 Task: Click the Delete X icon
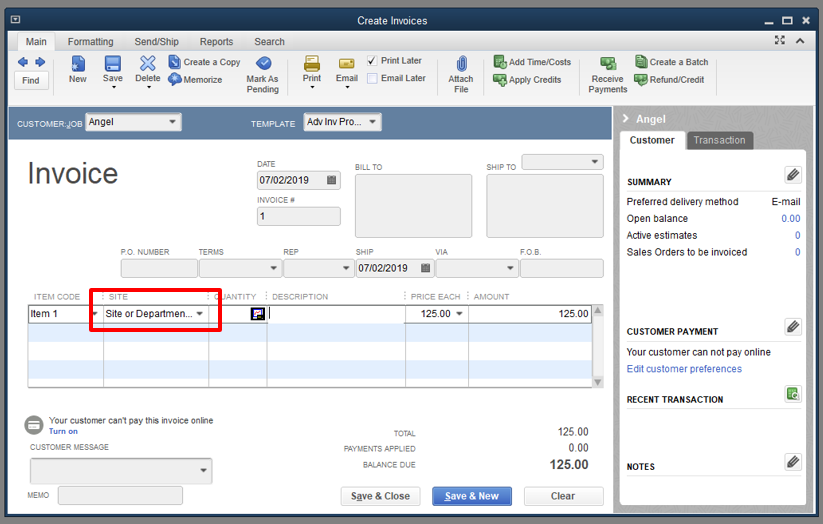tap(147, 64)
